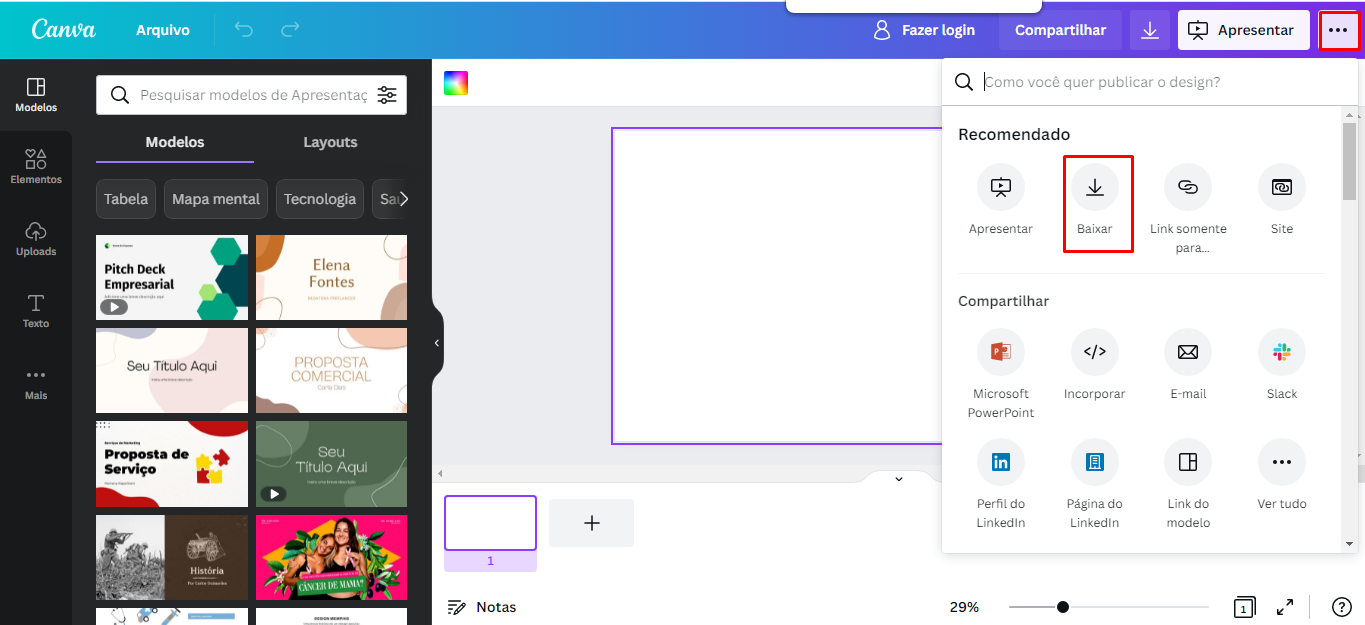Select the Tecnologia category chip
1365x625 pixels.
point(320,199)
